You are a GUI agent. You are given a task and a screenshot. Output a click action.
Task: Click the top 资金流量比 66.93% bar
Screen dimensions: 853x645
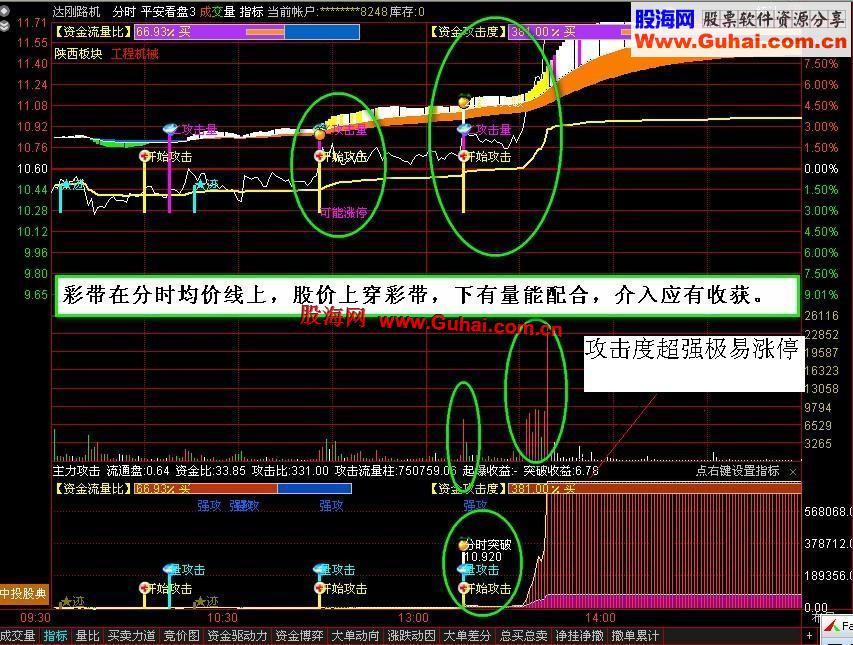246,32
